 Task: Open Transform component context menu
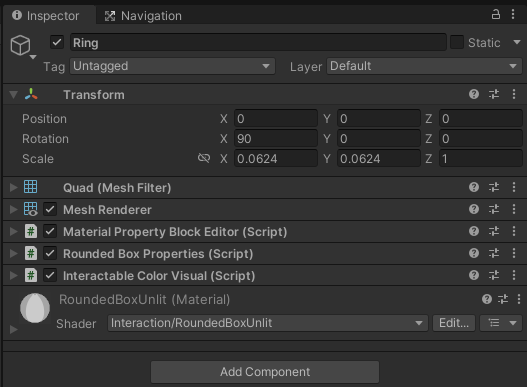[x=514, y=94]
